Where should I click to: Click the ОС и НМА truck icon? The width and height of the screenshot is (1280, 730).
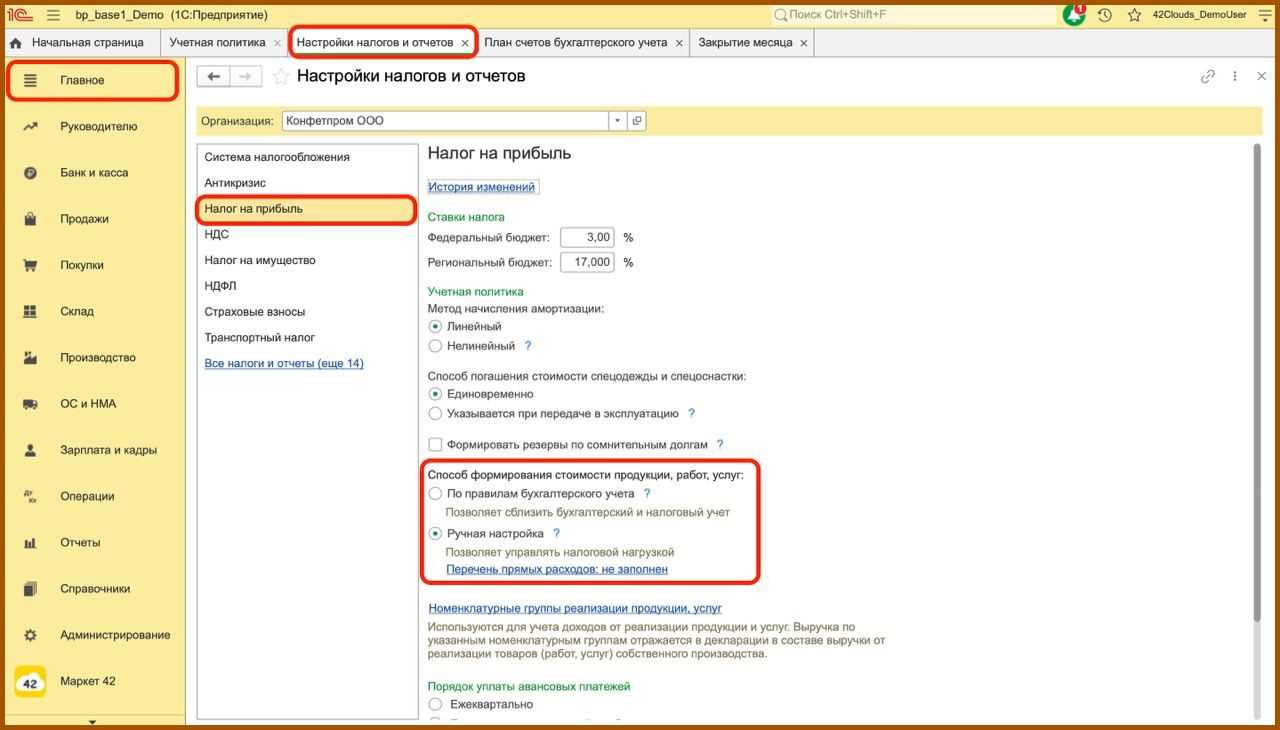[30, 404]
